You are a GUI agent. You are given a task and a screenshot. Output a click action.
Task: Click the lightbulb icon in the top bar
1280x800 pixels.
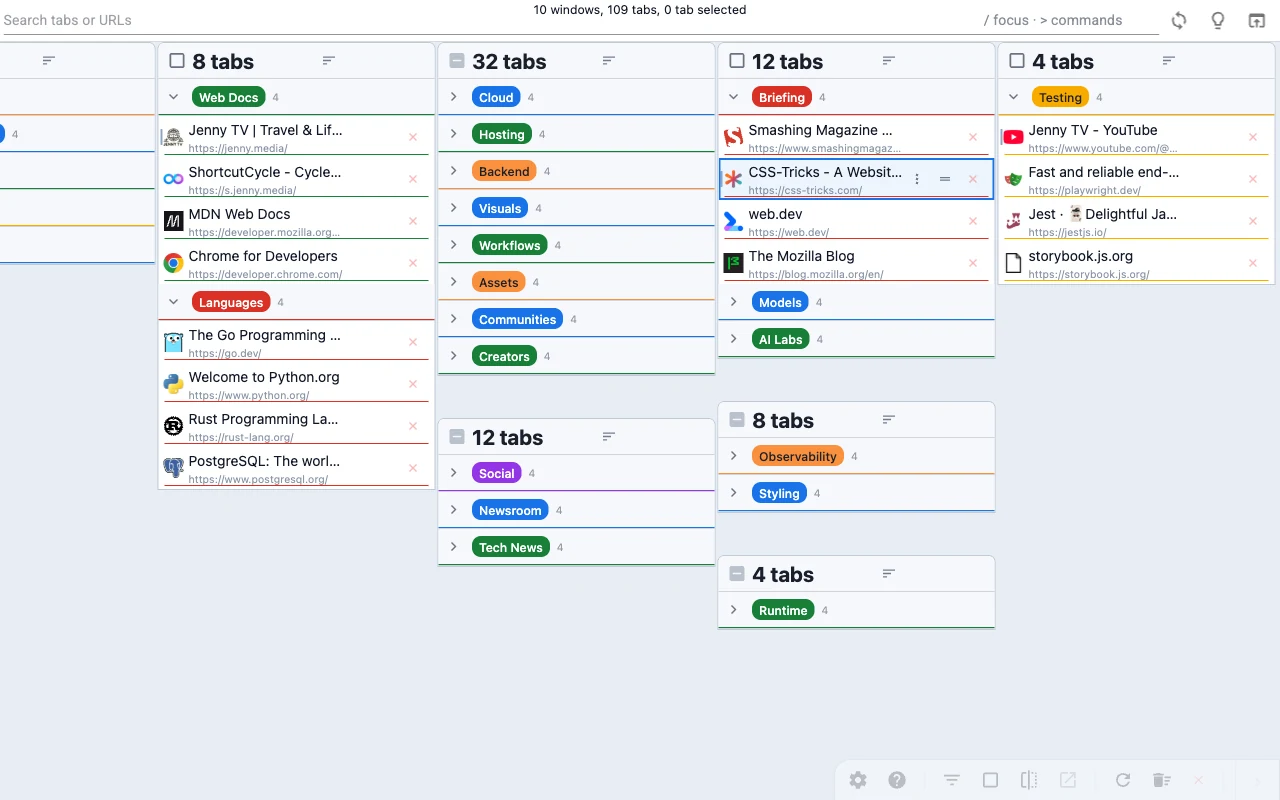point(1217,21)
